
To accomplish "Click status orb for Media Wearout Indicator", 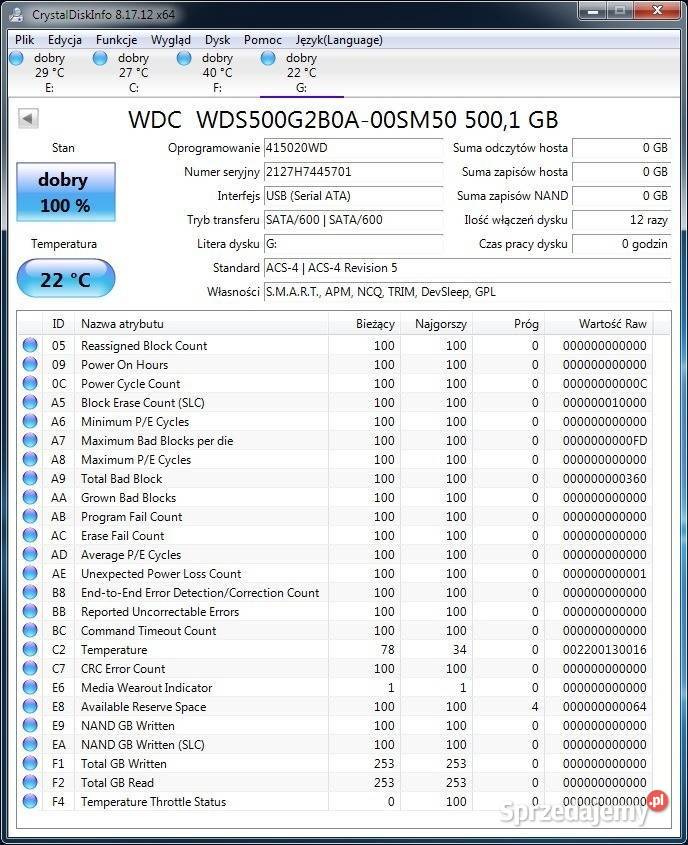I will click(30, 688).
